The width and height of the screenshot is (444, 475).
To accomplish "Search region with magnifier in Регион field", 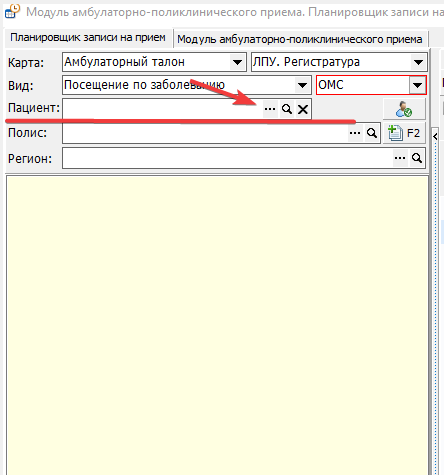I will (417, 158).
